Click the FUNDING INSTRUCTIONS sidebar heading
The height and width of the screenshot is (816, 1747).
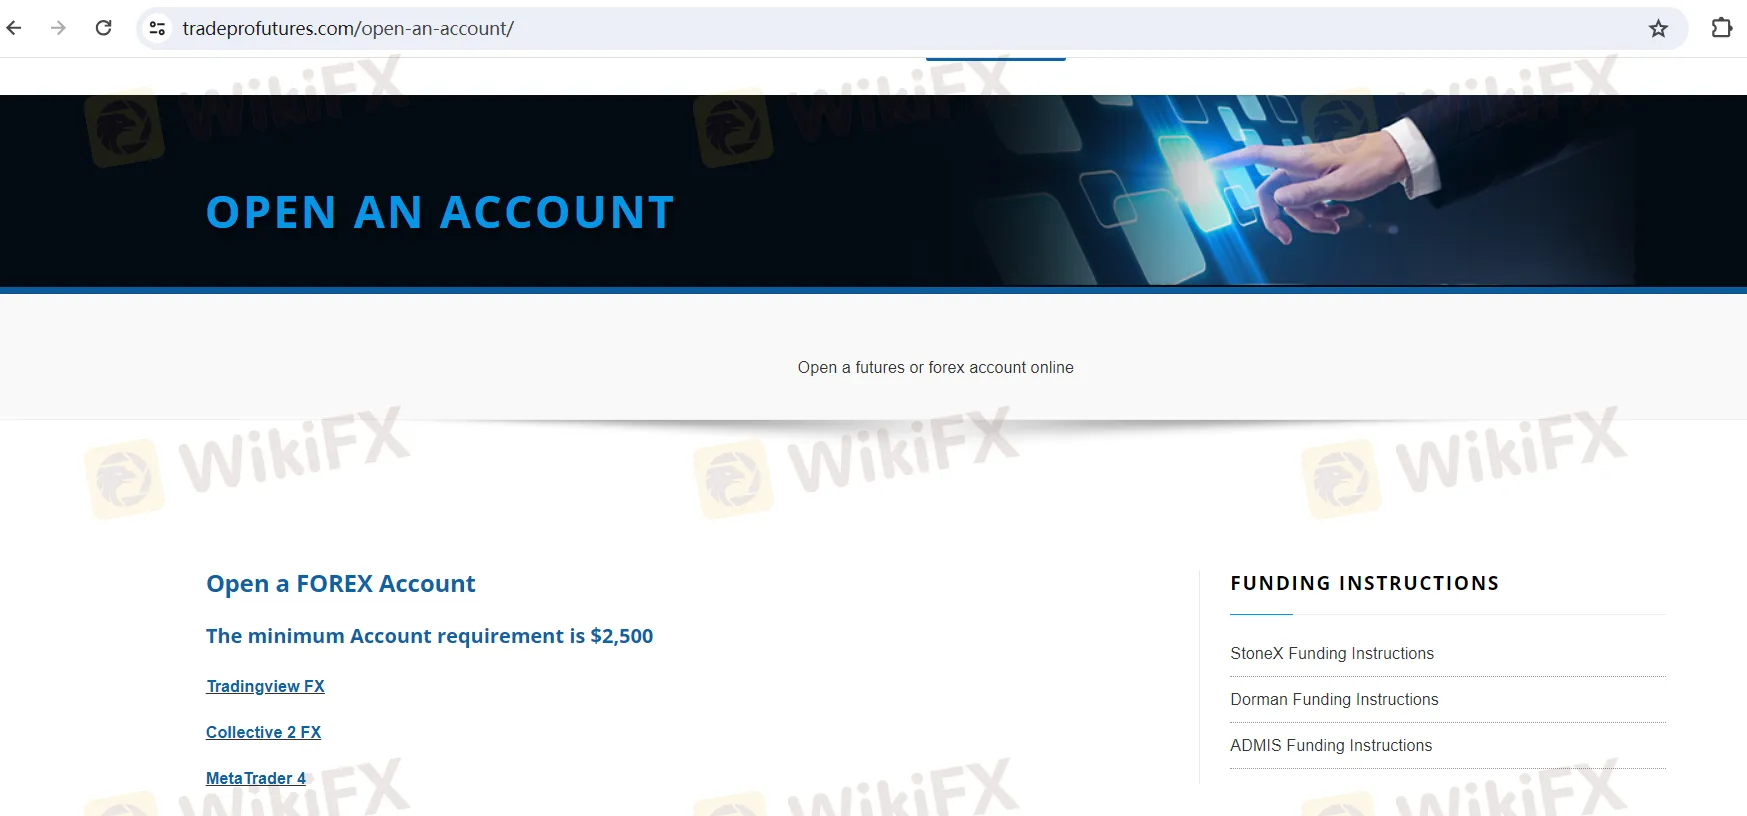(x=1364, y=583)
